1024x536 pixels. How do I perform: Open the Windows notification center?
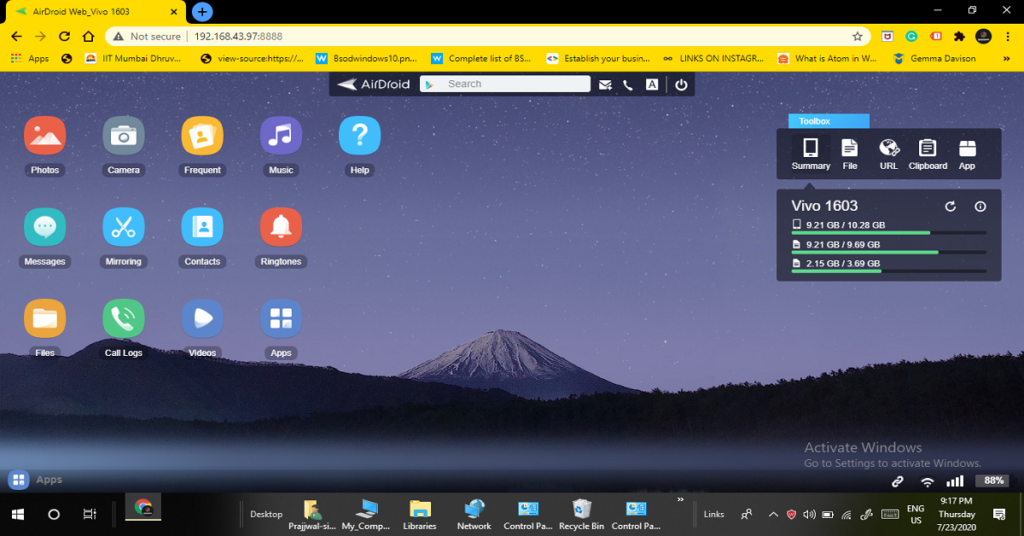(x=999, y=514)
